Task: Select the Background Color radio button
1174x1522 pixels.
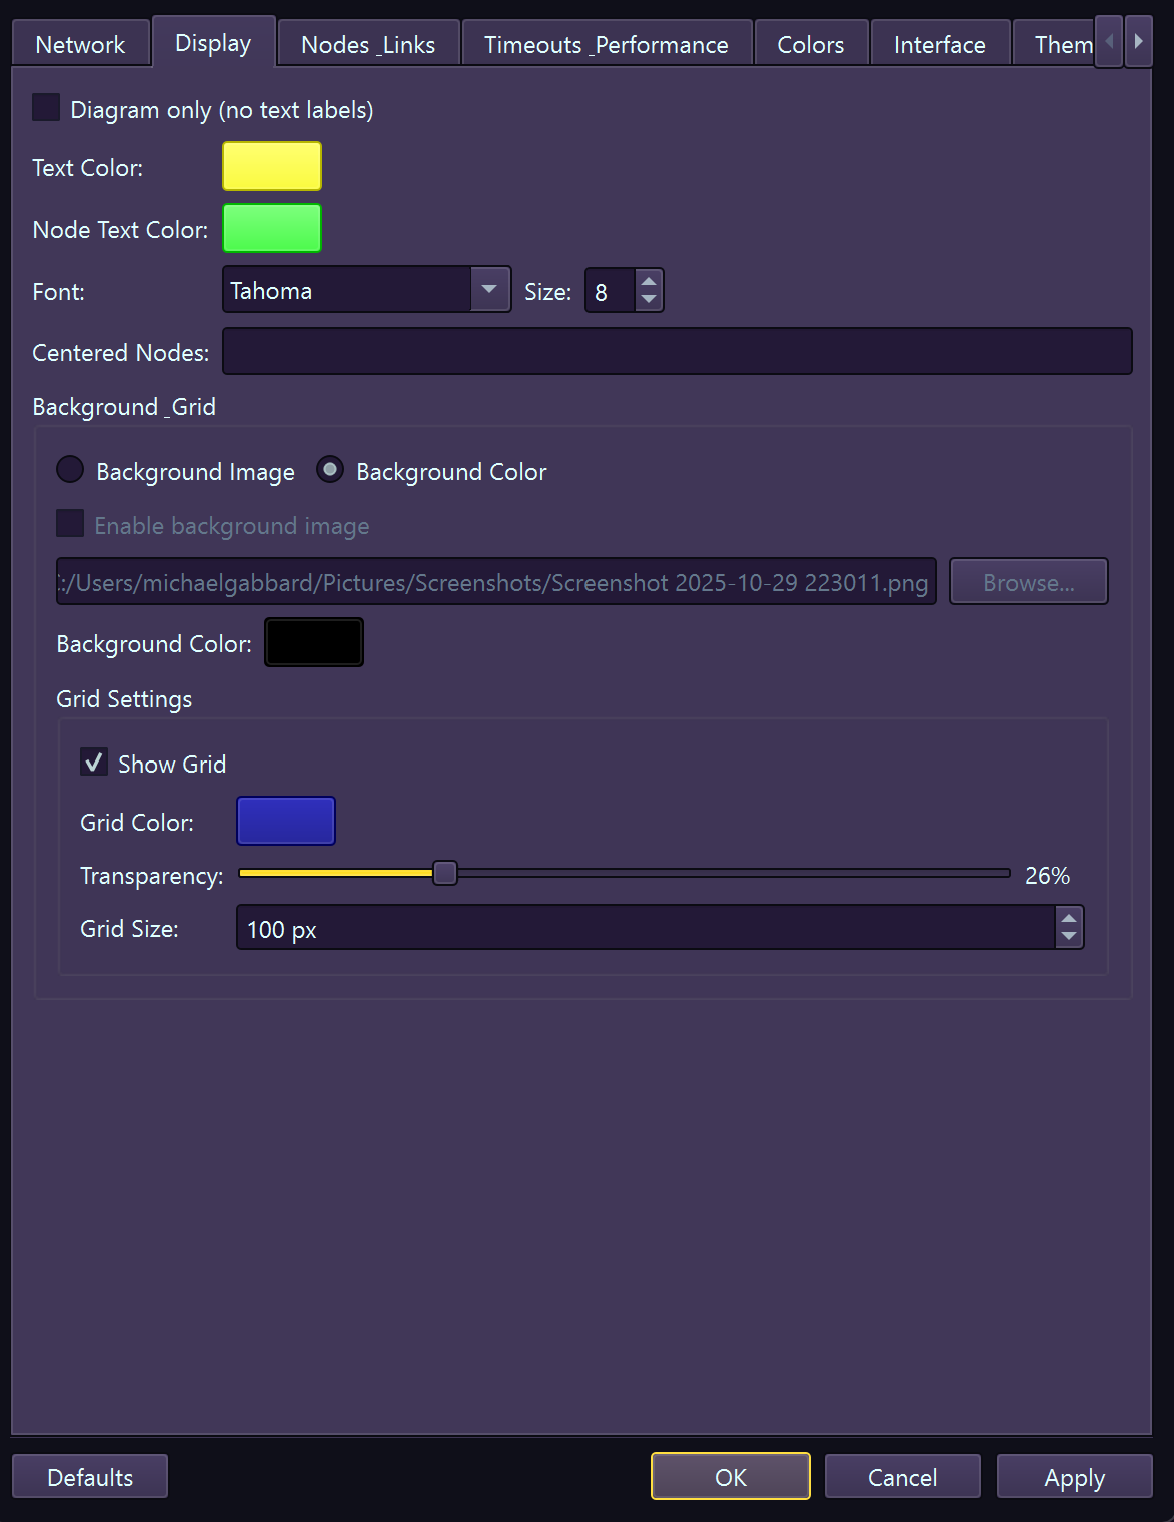Action: point(330,469)
